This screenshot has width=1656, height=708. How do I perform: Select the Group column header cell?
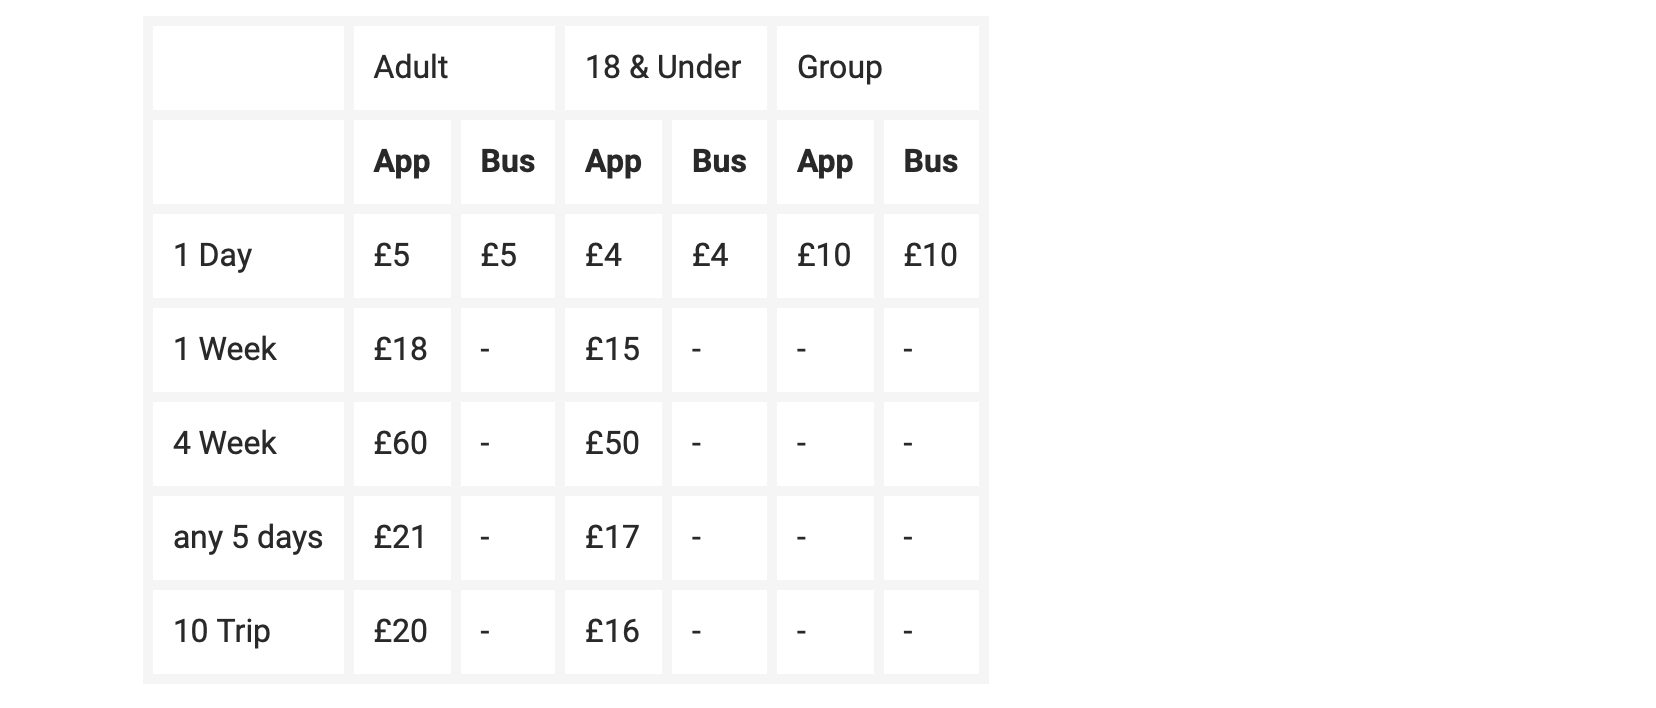pos(839,67)
